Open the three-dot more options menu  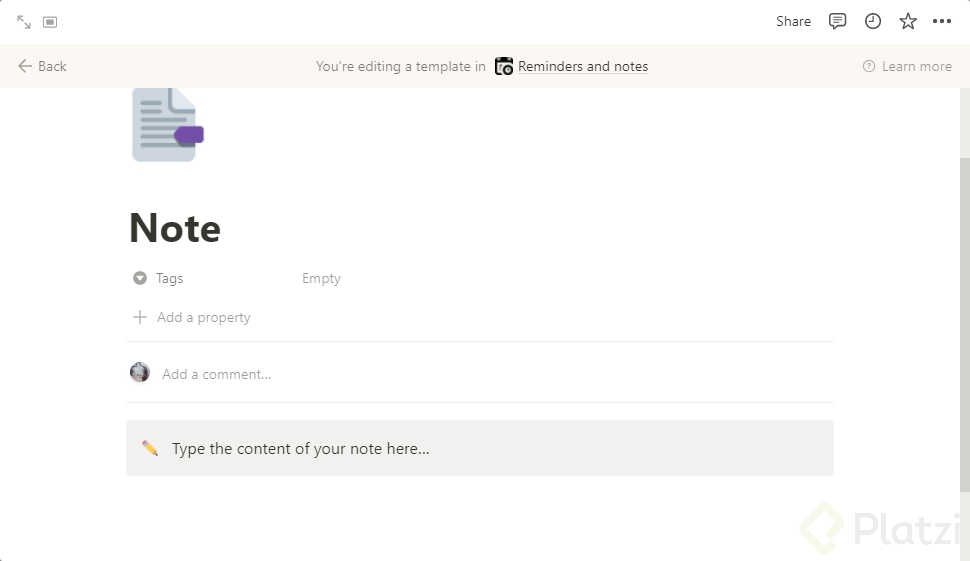942,21
